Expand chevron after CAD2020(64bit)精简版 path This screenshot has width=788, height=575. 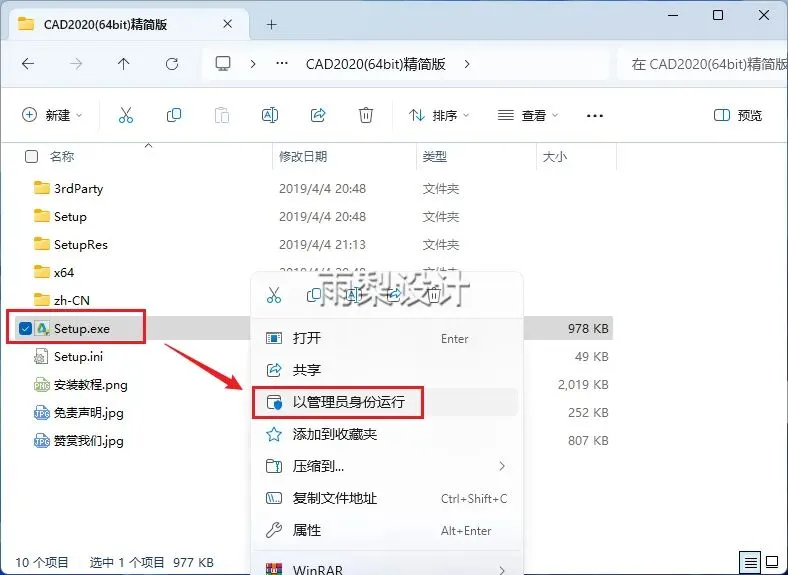click(467, 64)
